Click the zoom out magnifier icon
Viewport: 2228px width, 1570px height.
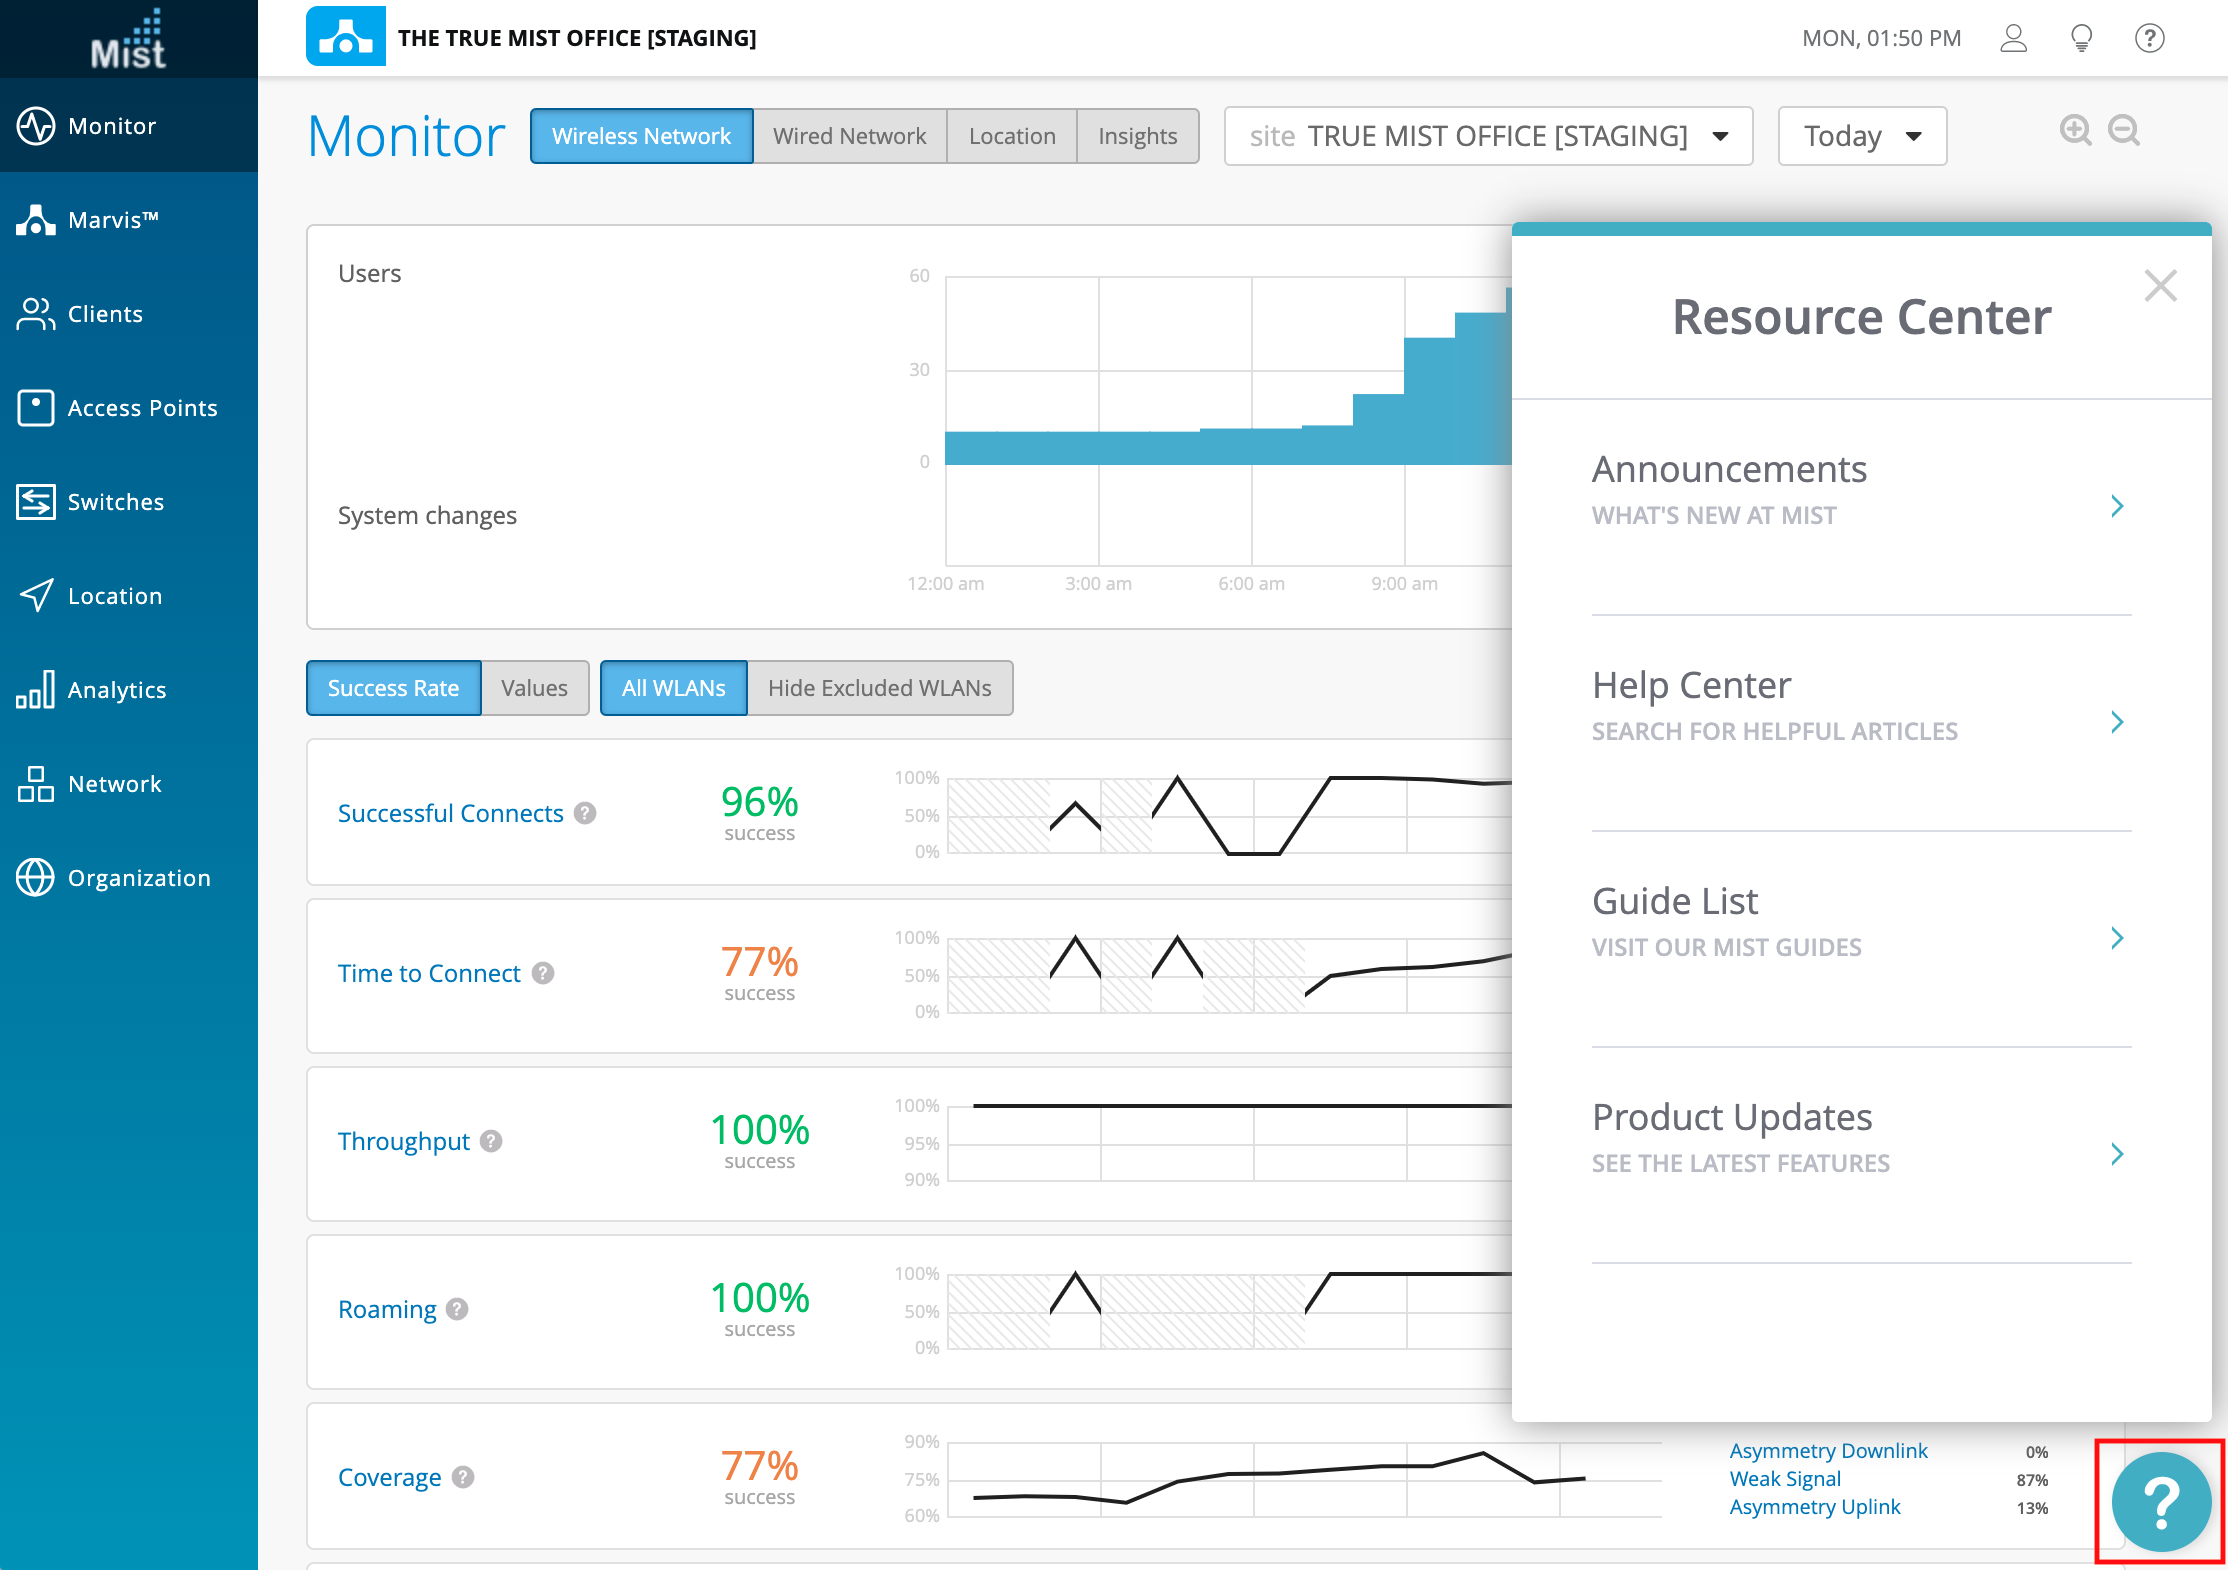(x=2123, y=131)
